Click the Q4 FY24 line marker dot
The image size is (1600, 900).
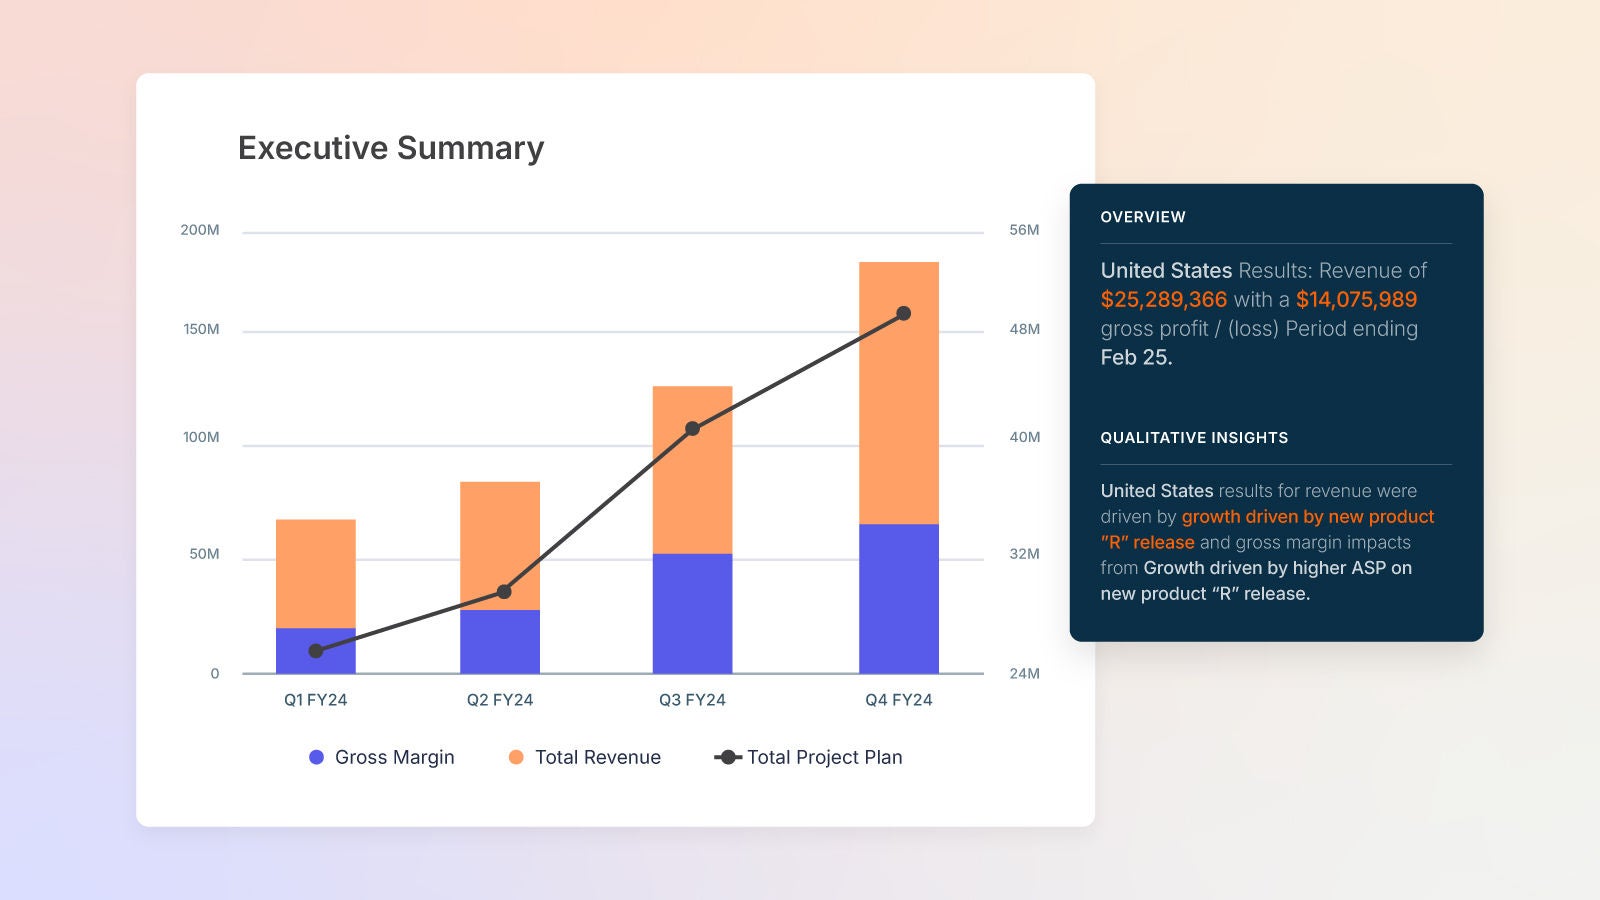[x=903, y=312]
